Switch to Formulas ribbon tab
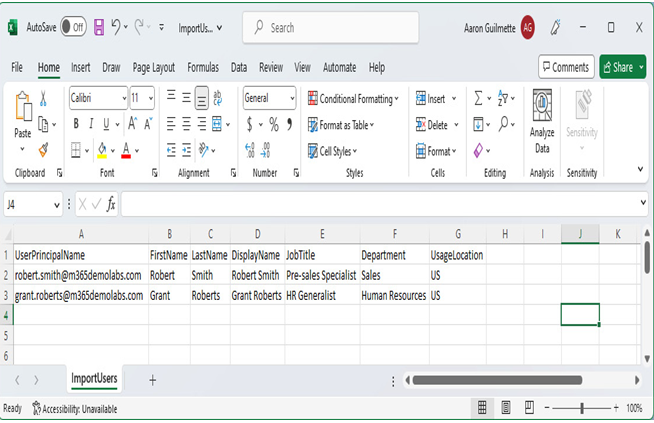The width and height of the screenshot is (654, 423). [x=203, y=67]
